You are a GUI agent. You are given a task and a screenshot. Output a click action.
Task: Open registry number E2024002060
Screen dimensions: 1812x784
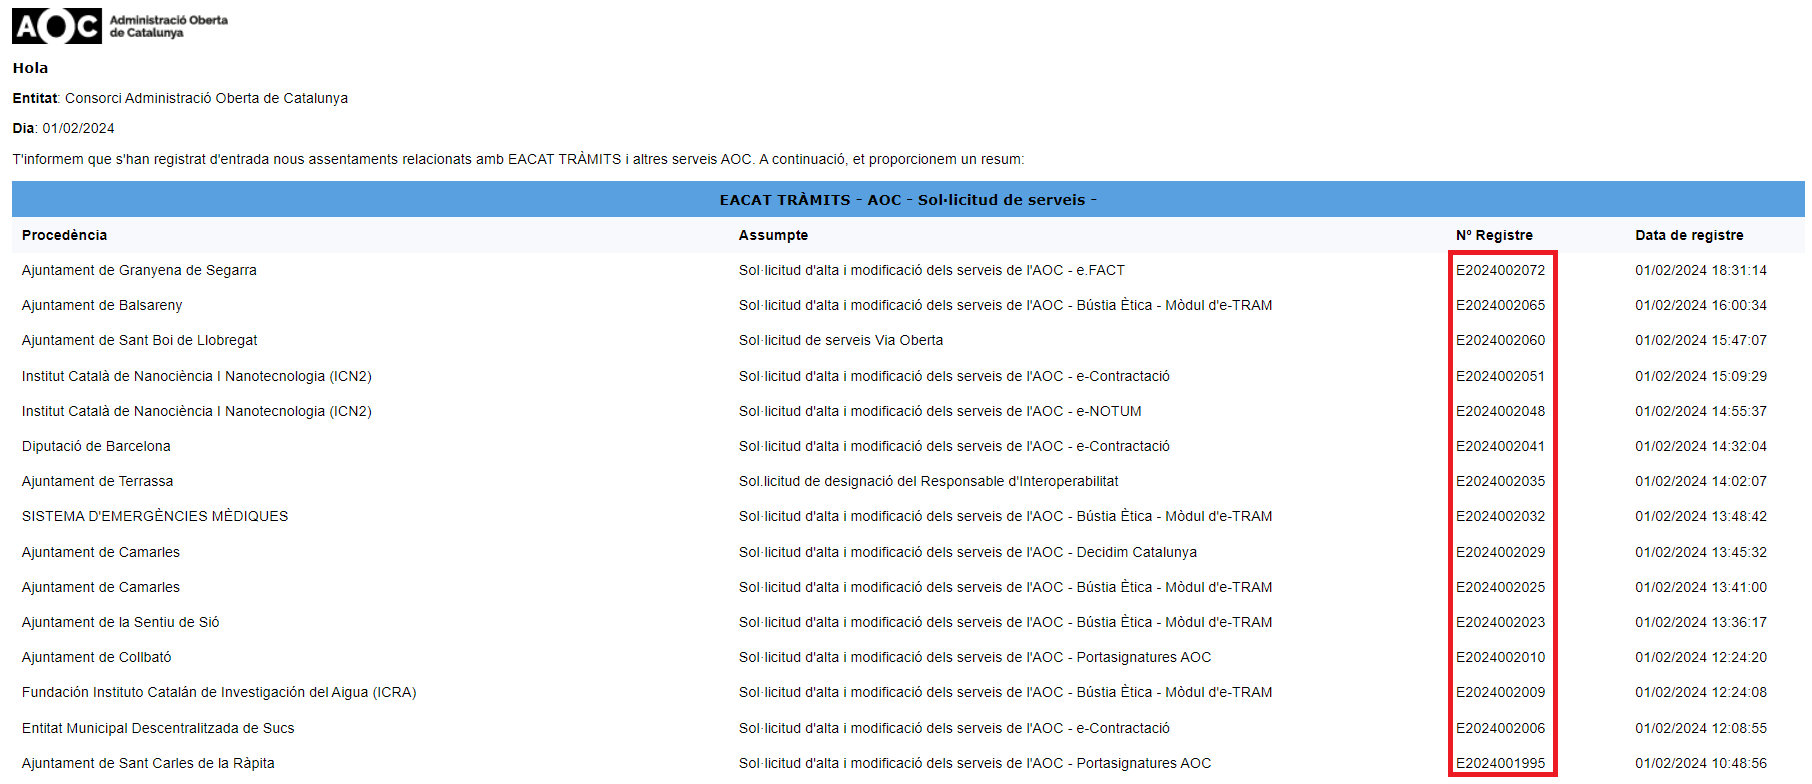[1499, 340]
